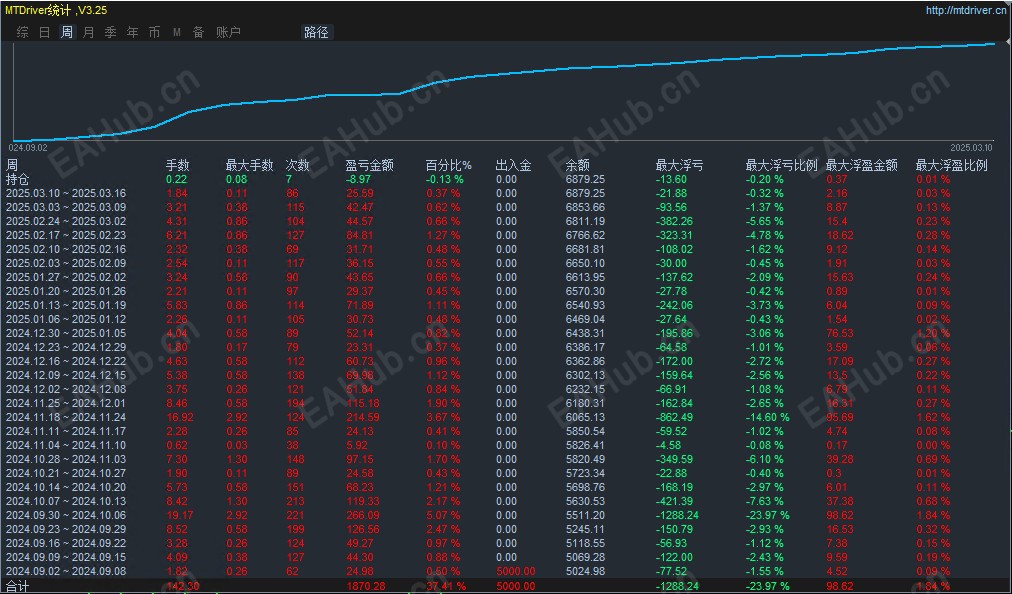Click the 次数 column header
The width and height of the screenshot is (1012, 594).
point(298,165)
